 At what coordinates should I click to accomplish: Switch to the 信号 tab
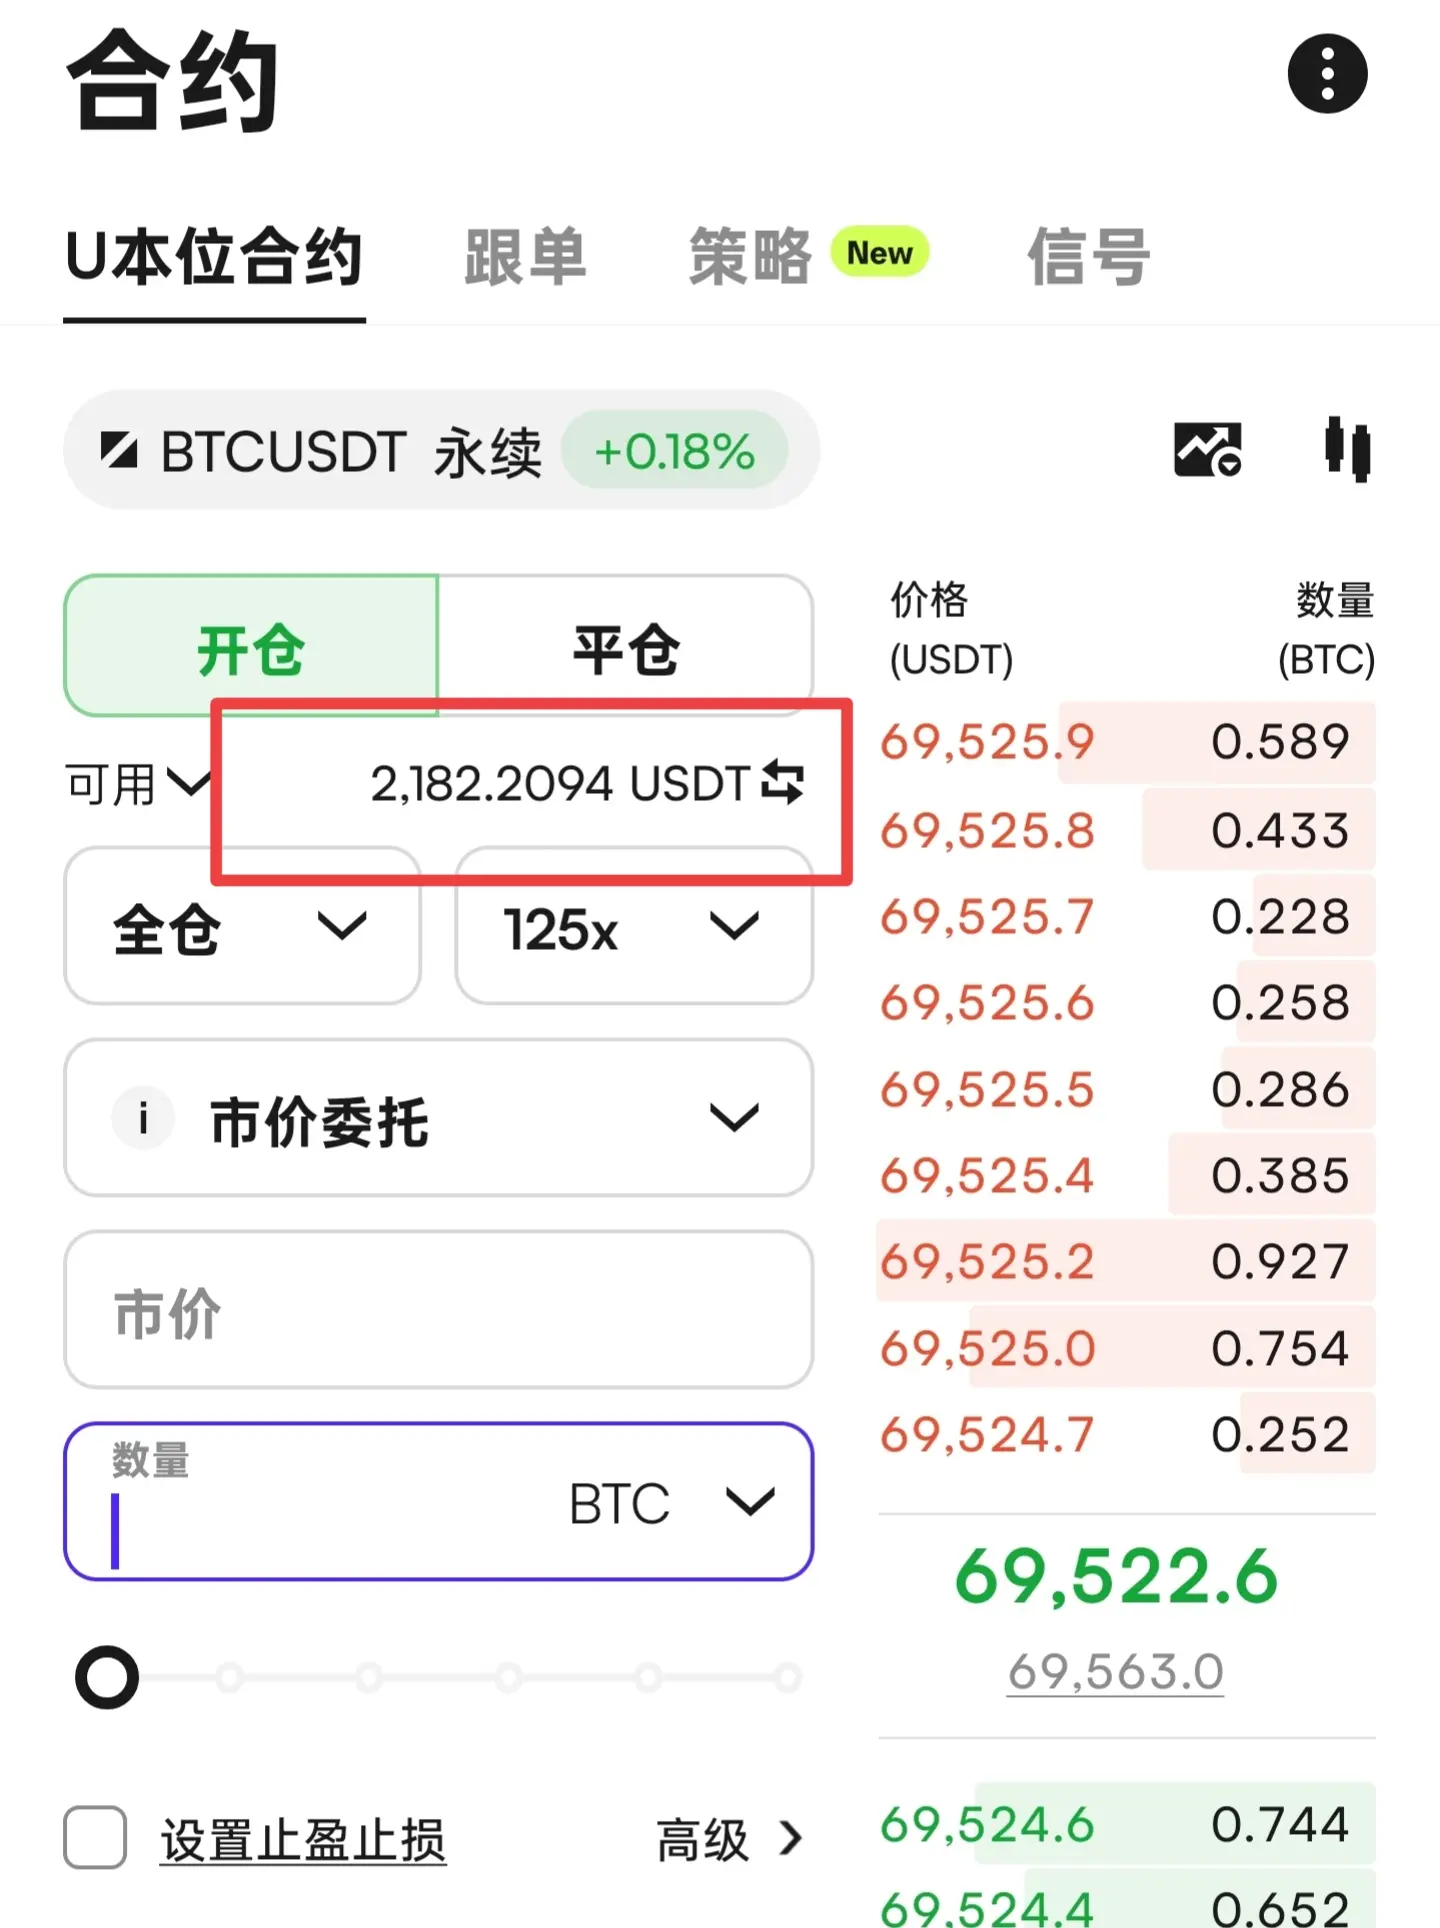(1089, 258)
